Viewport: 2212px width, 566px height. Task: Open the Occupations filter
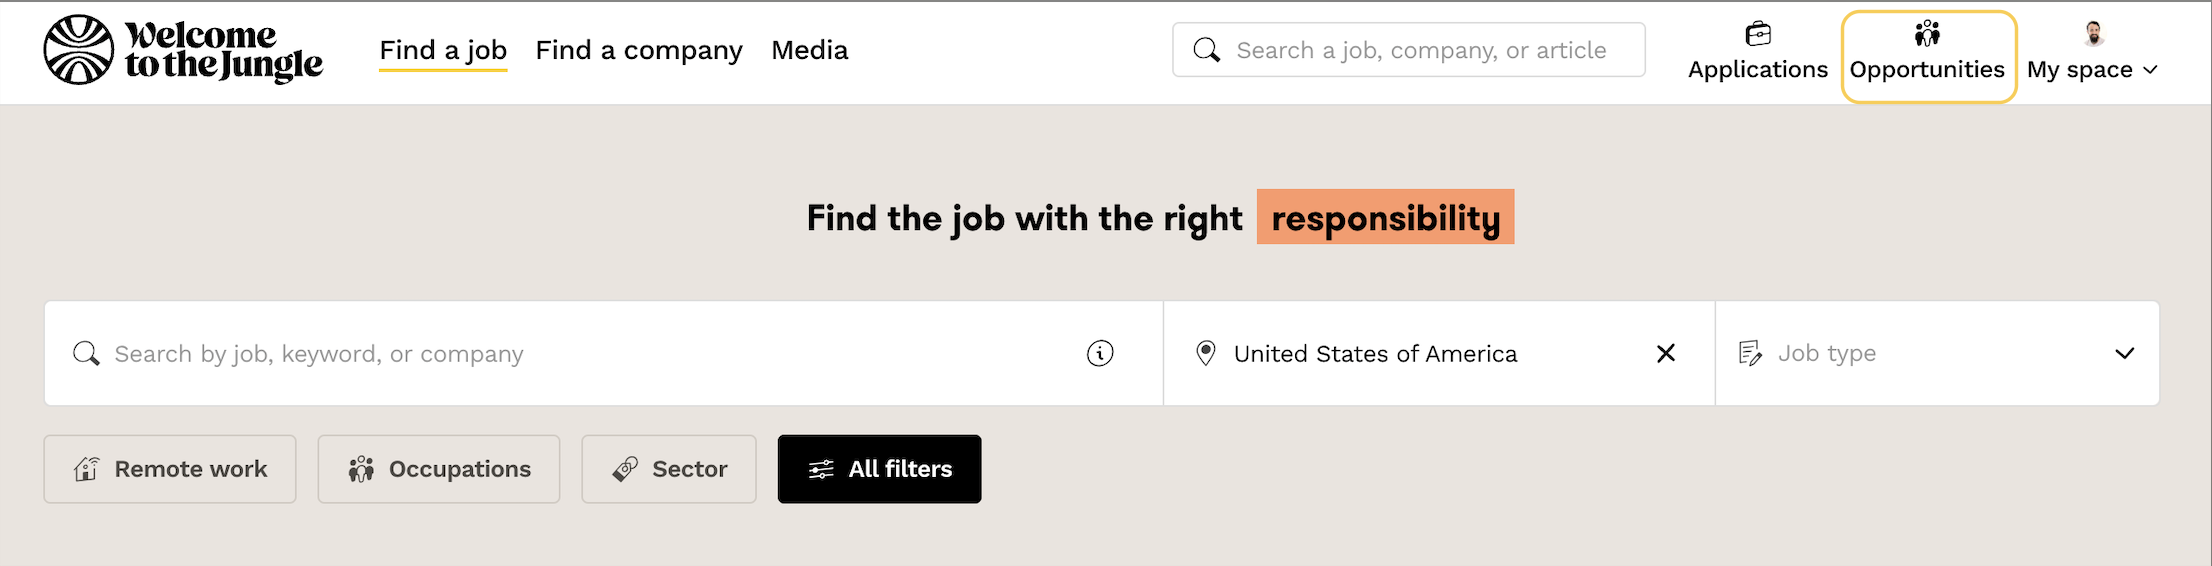(439, 469)
